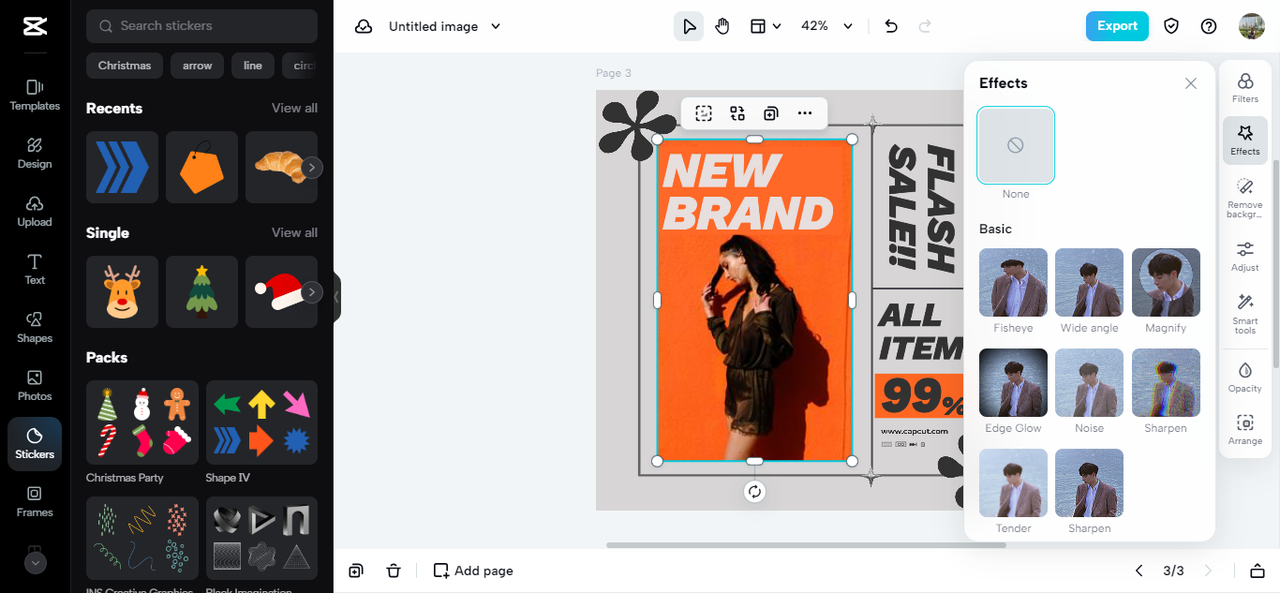1280x593 pixels.
Task: Close the Effects panel
Action: coord(1191,84)
